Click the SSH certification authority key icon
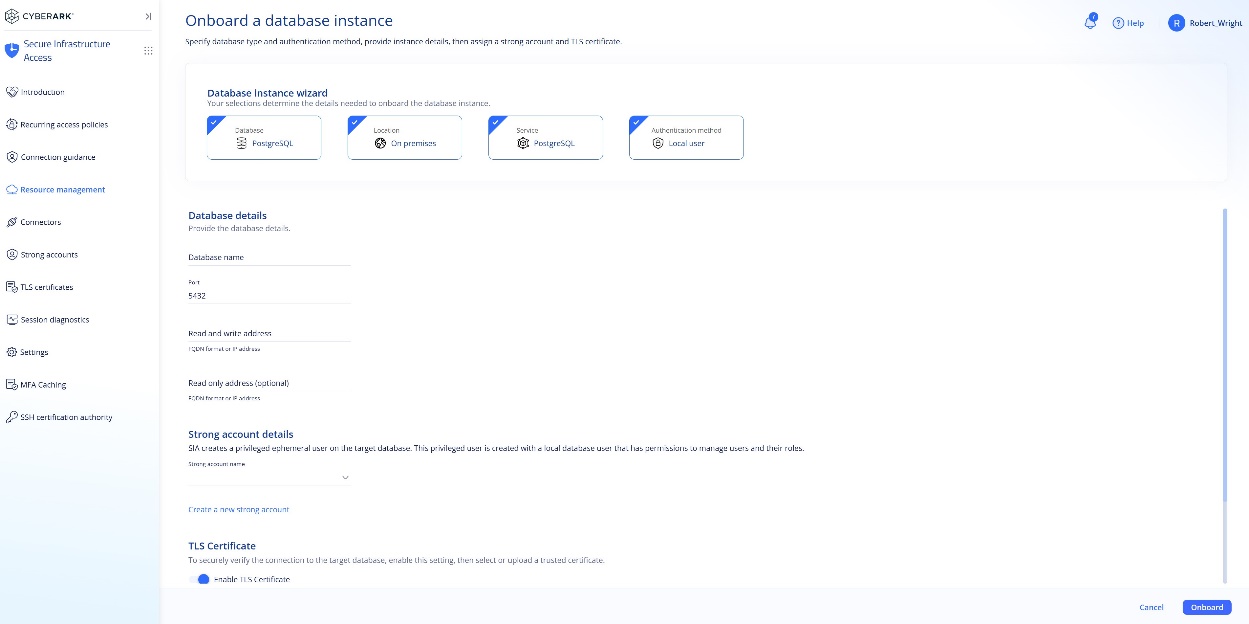 12,417
